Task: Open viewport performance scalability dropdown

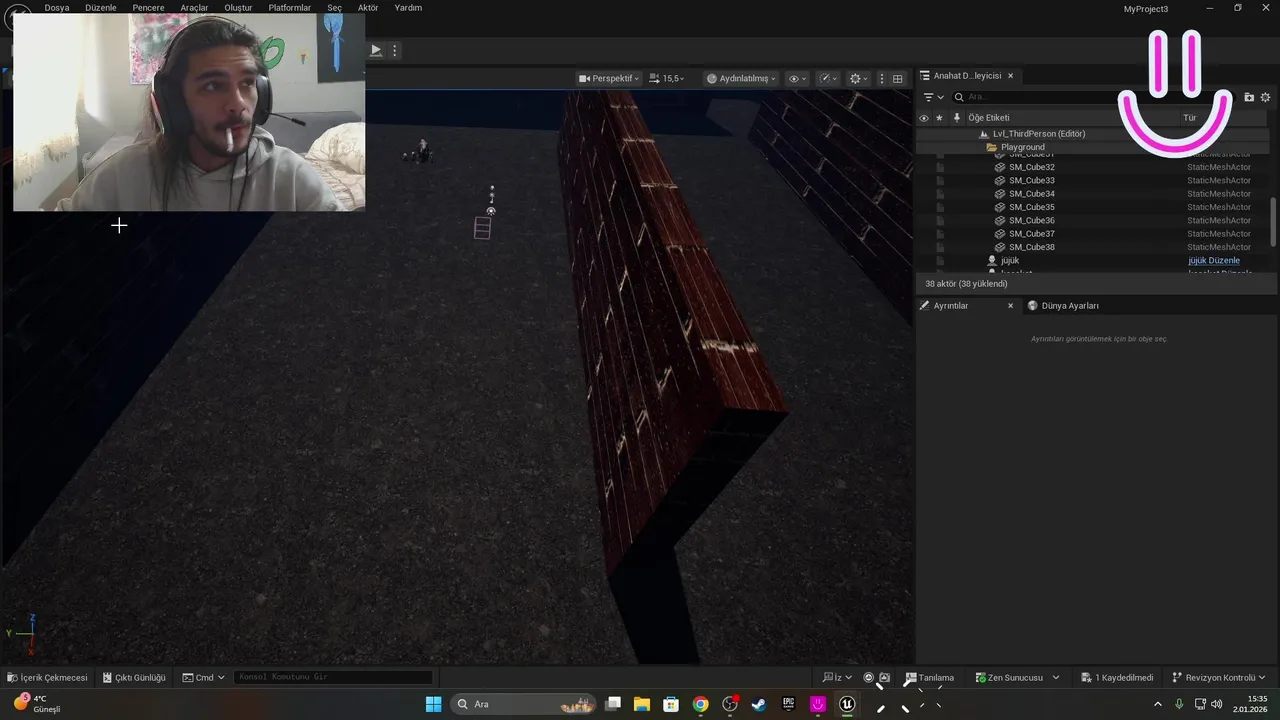Action: 828,78
